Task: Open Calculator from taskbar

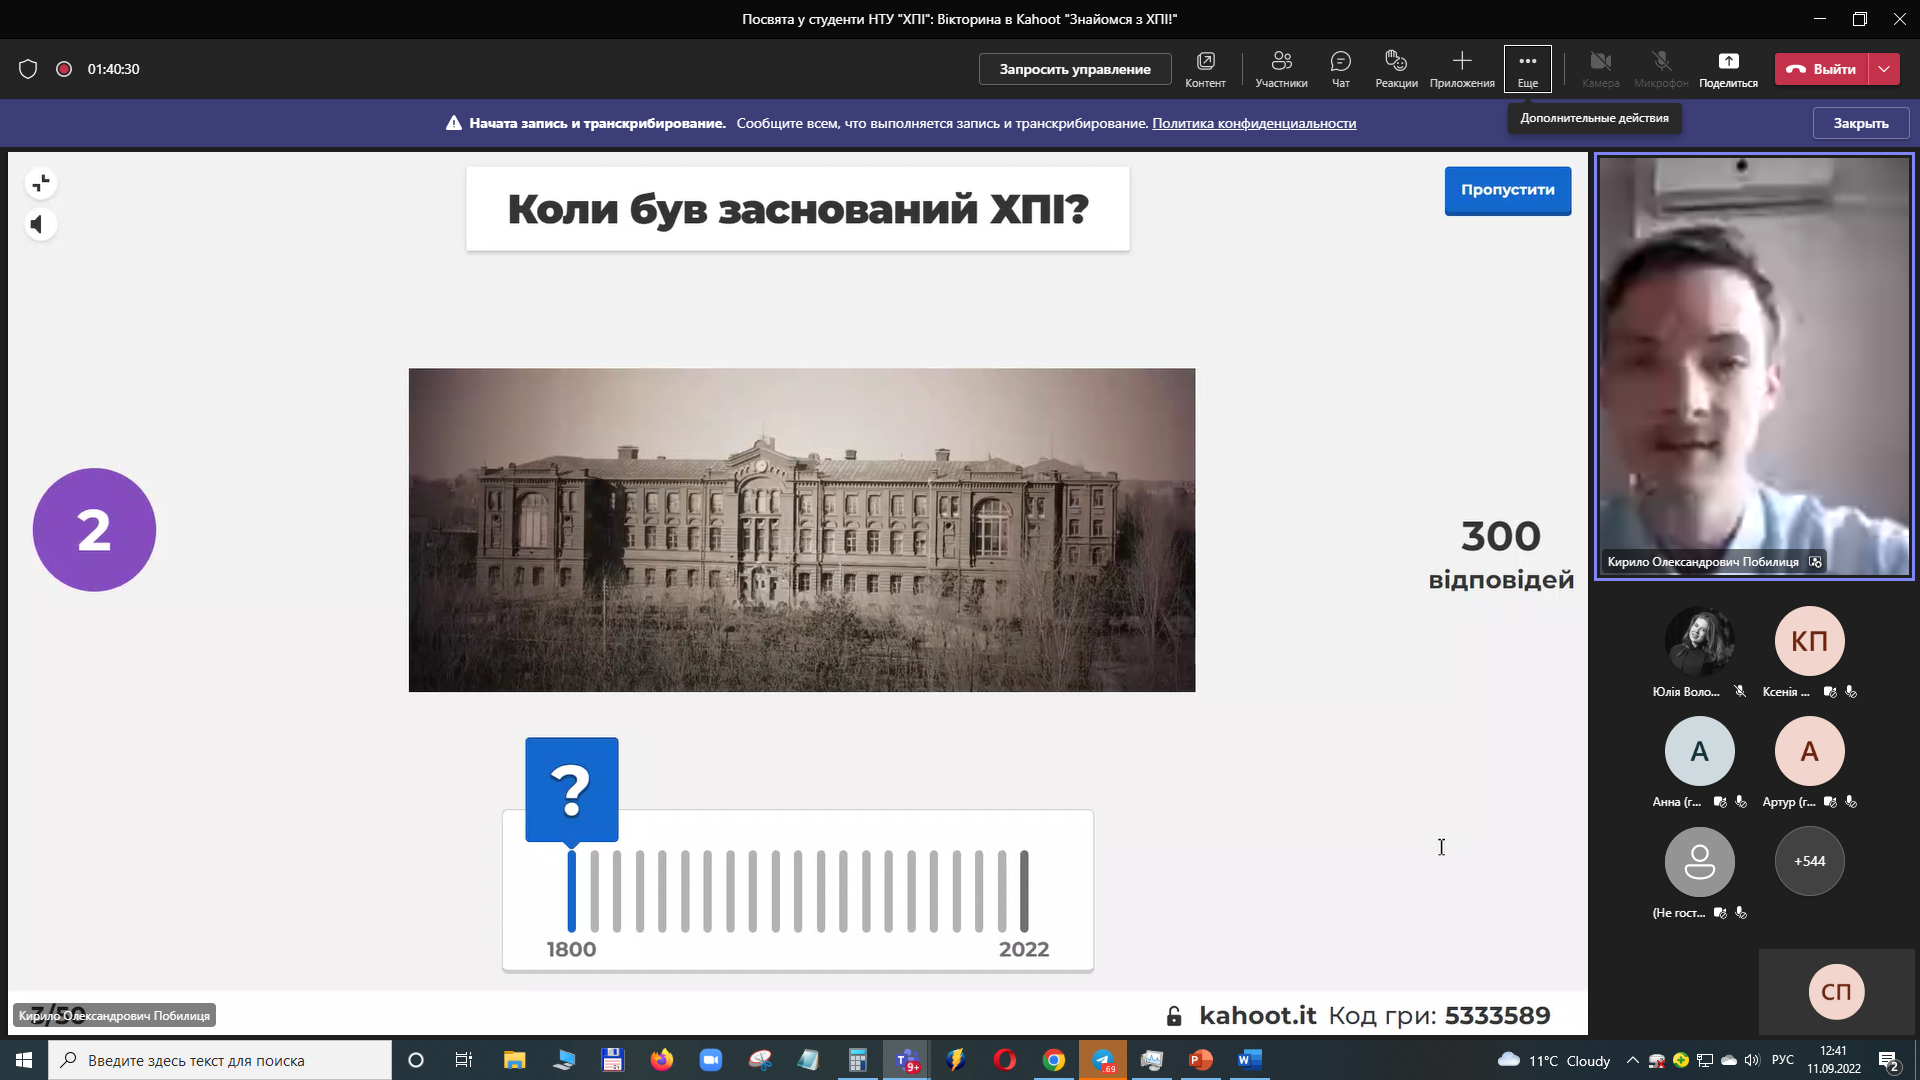Action: point(857,1060)
